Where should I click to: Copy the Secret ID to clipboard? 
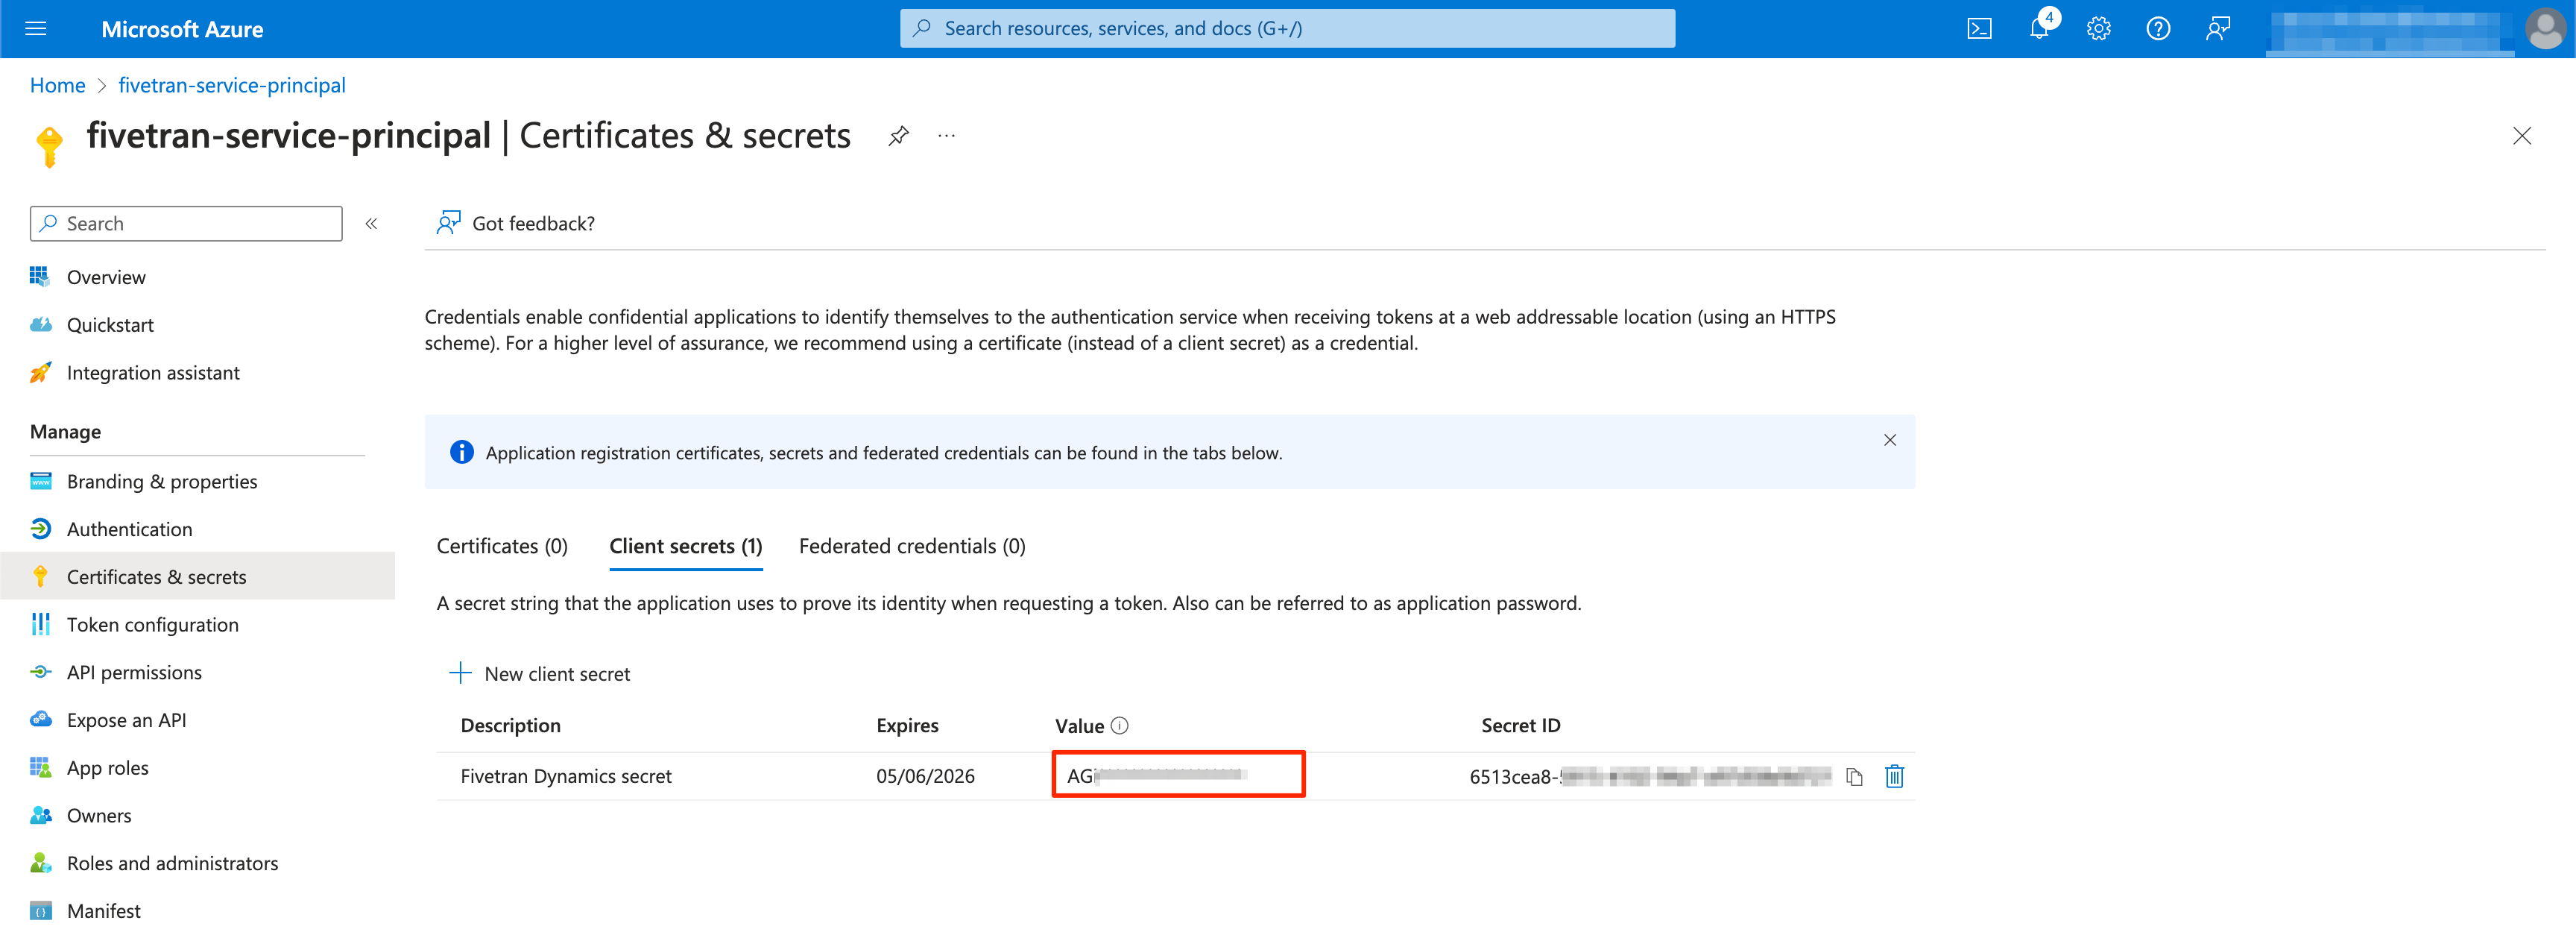click(1854, 777)
